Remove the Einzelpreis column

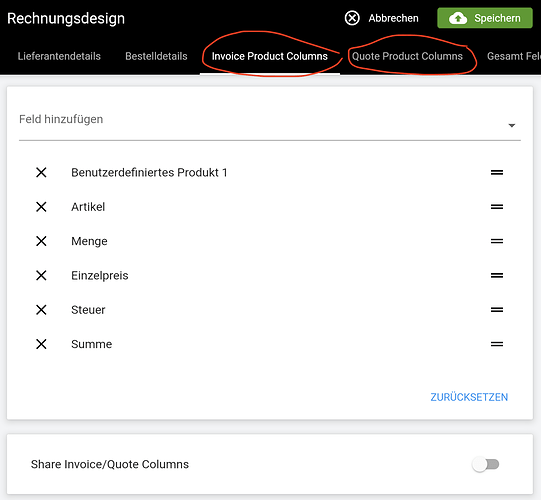pyautogui.click(x=41, y=275)
